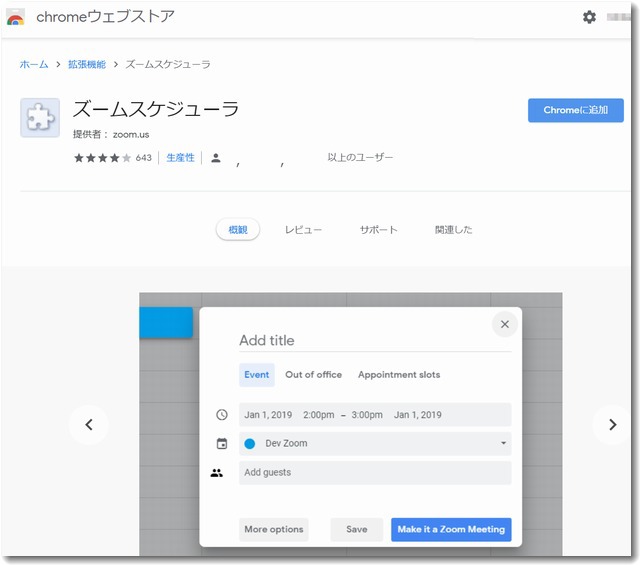Click the 3:00pm end time
Screen dimensions: 640x565
pyautogui.click(x=367, y=415)
